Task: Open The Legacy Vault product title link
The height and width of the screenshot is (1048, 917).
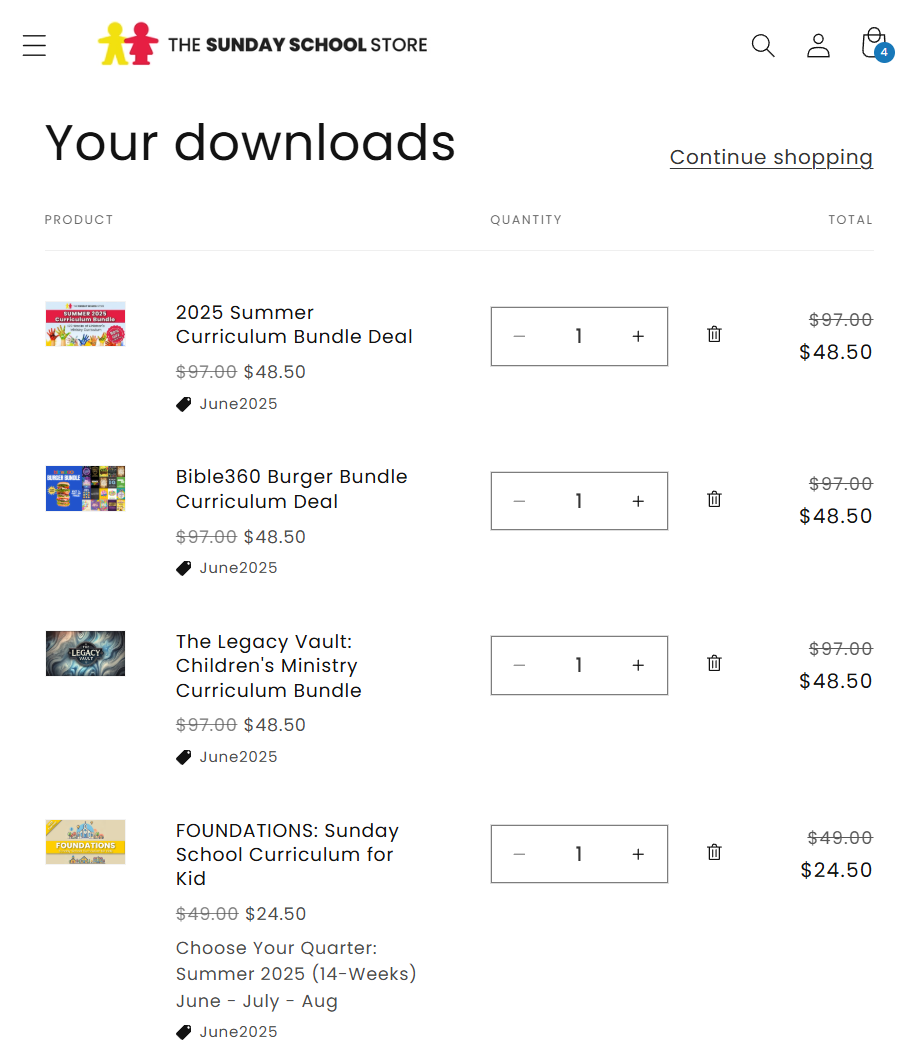Action: [268, 665]
